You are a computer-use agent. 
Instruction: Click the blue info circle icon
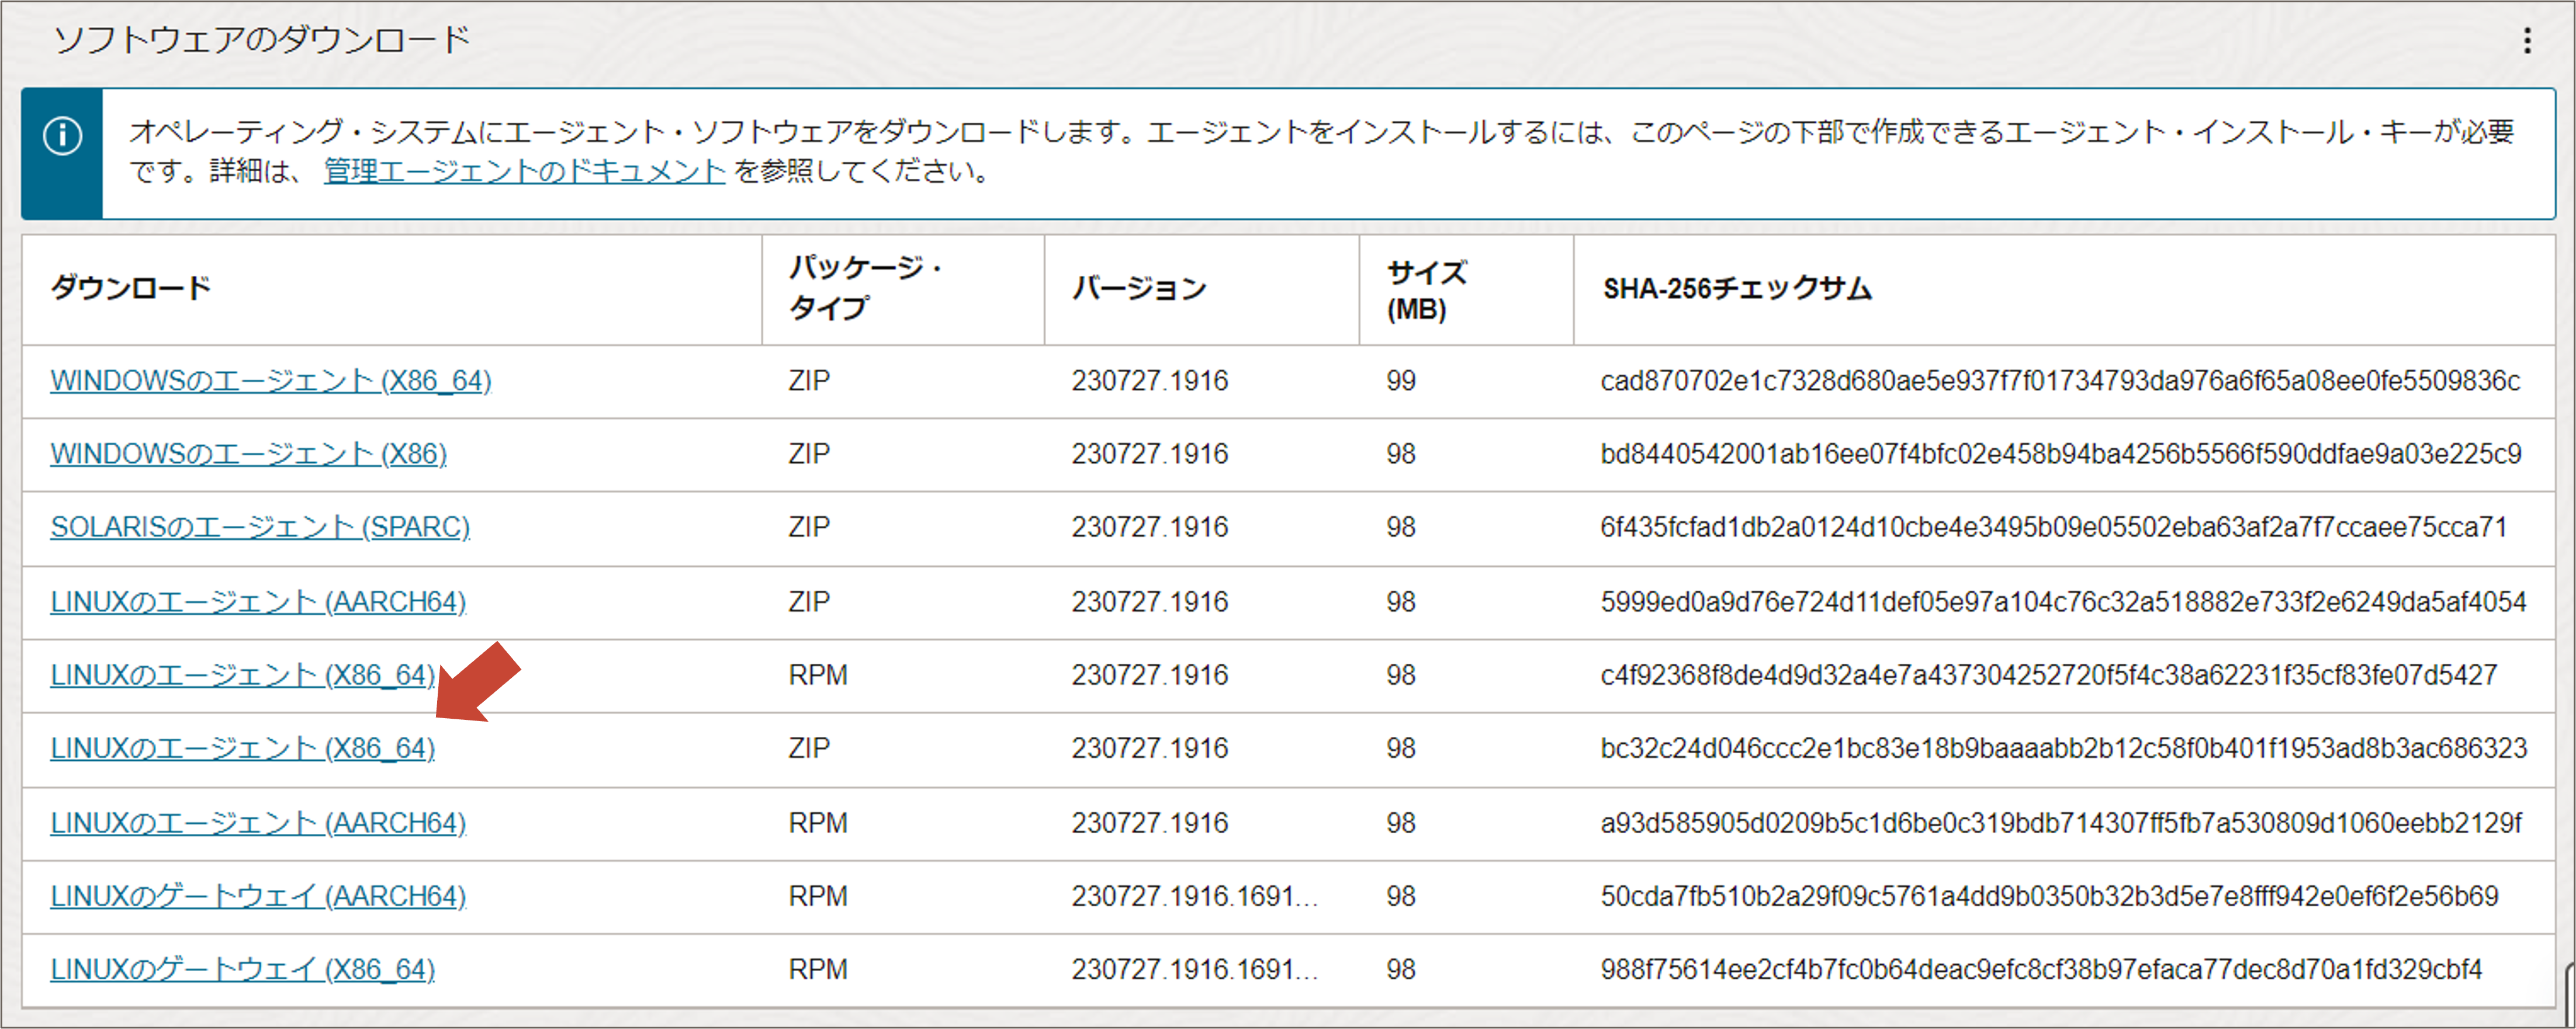pos(62,135)
